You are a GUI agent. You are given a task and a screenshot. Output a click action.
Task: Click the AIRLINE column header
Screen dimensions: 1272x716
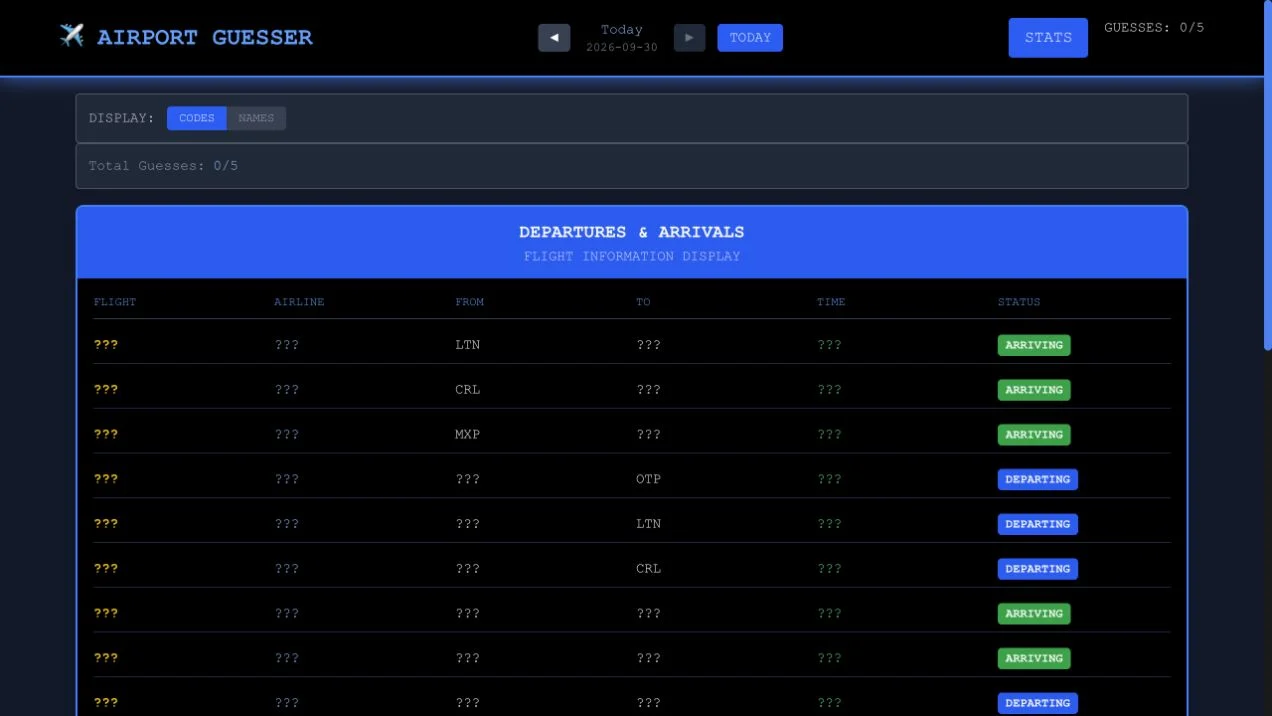(x=299, y=302)
